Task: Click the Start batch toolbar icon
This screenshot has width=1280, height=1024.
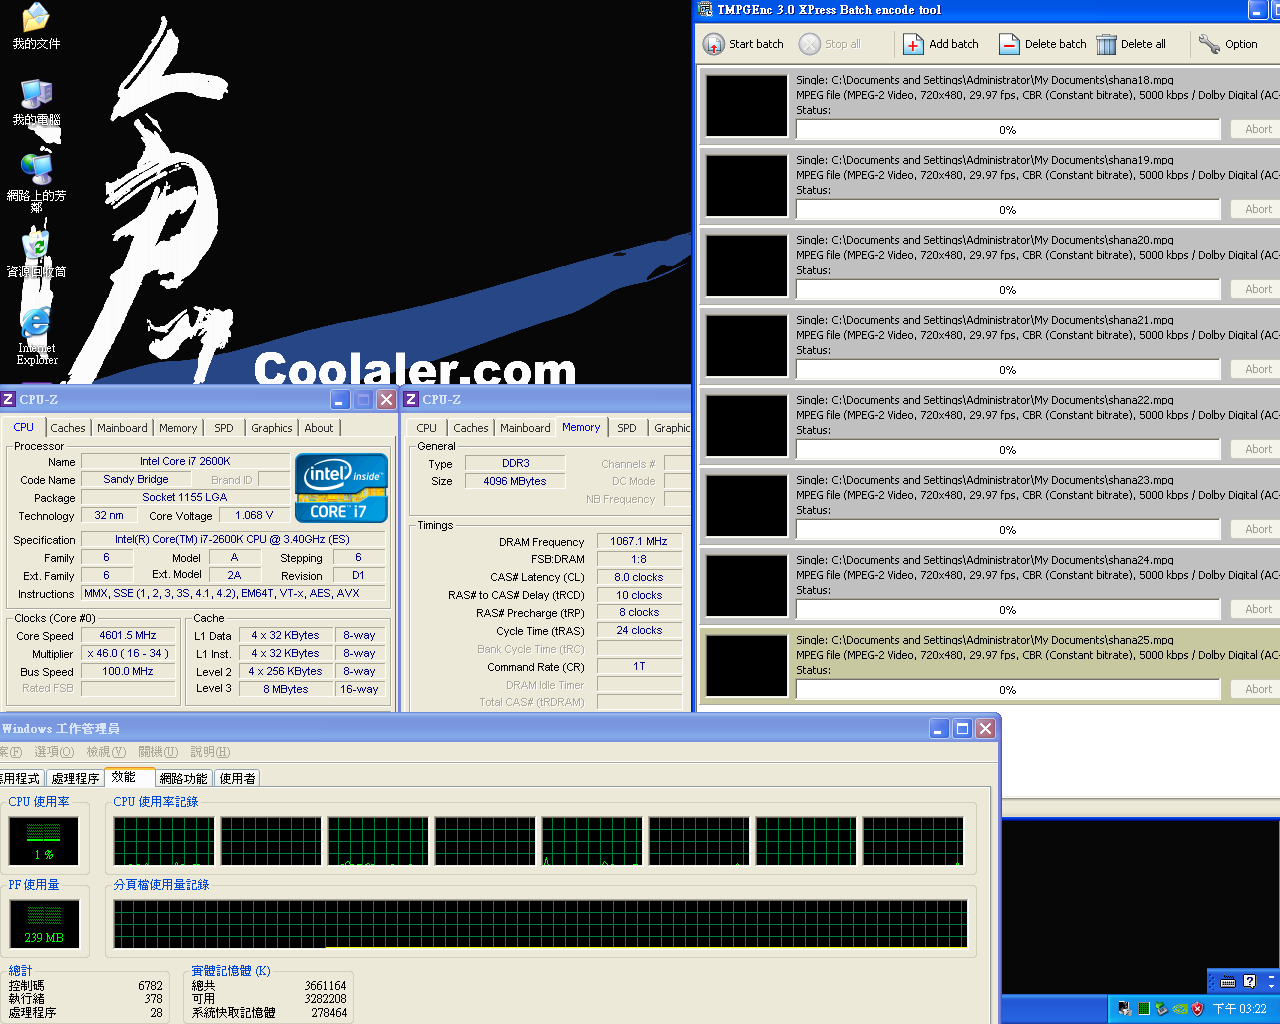Action: 713,44
